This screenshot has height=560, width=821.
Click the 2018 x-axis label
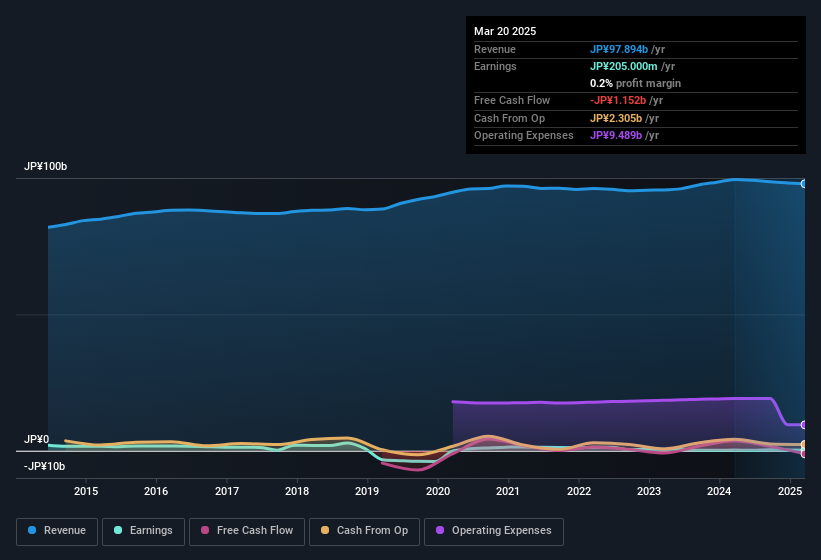[297, 491]
